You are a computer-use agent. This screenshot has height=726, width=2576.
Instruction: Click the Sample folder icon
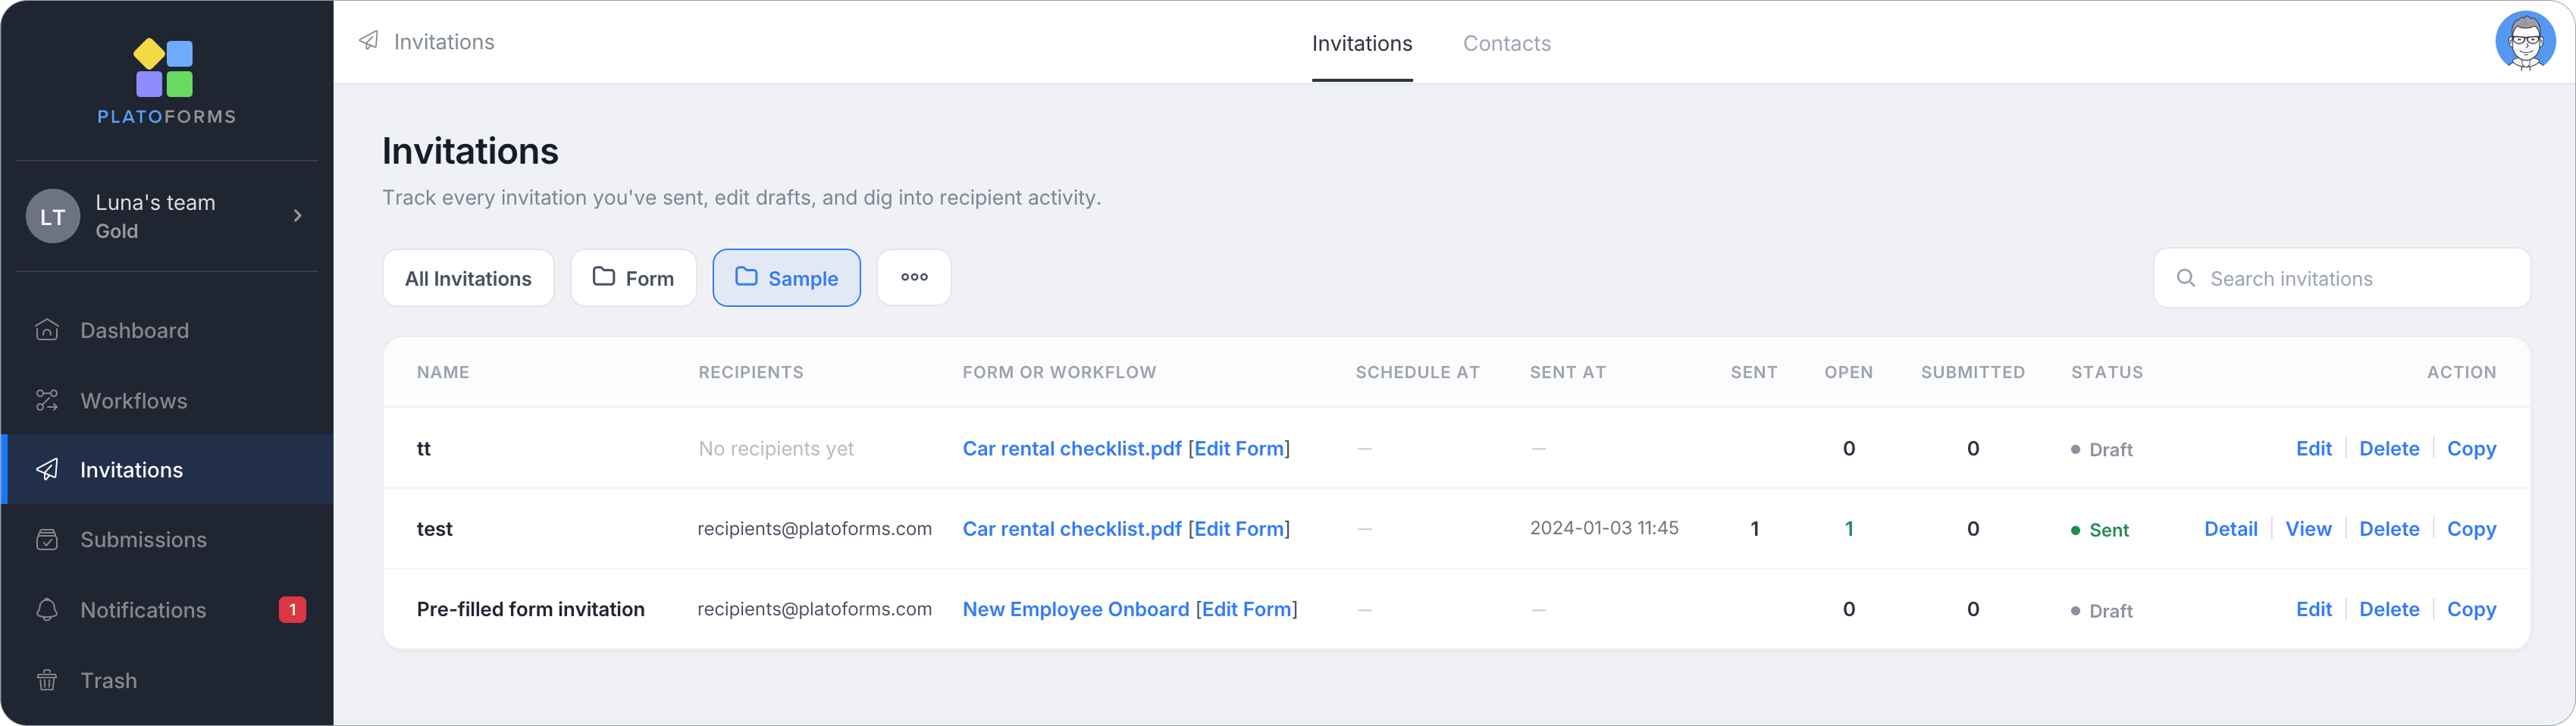click(746, 276)
